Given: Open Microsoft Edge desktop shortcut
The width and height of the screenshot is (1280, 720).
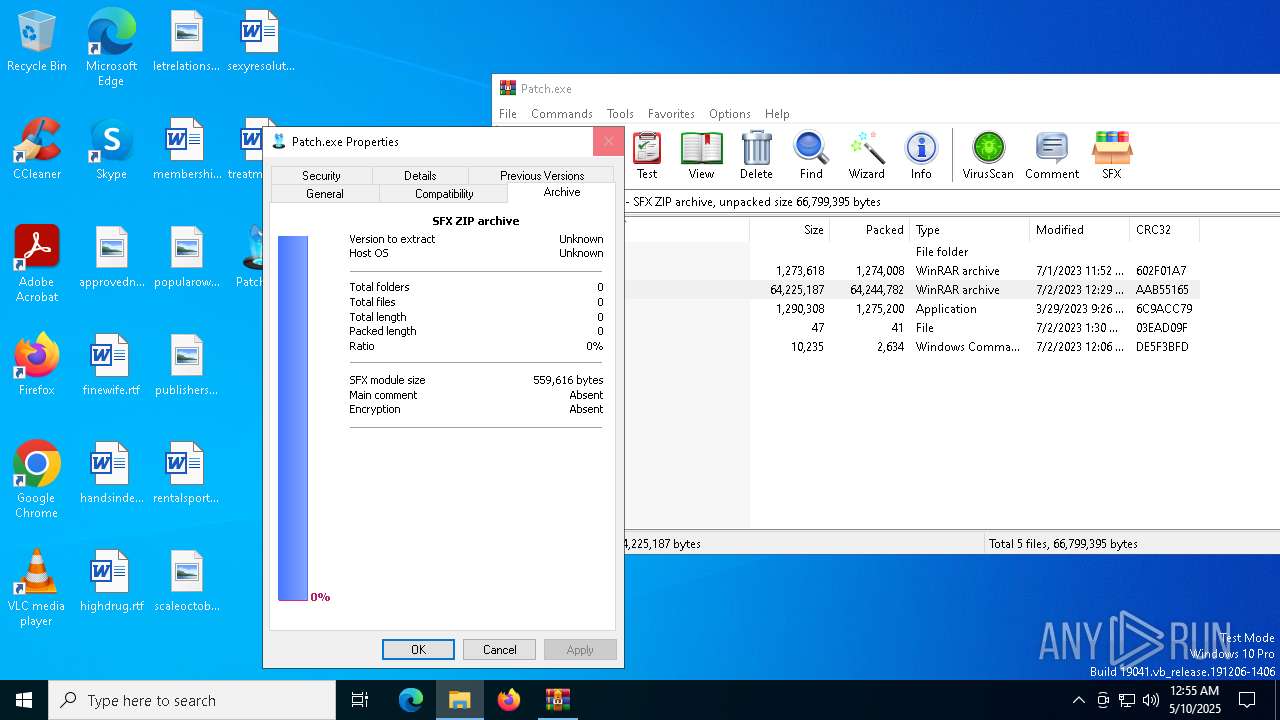Looking at the screenshot, I should click(x=111, y=48).
